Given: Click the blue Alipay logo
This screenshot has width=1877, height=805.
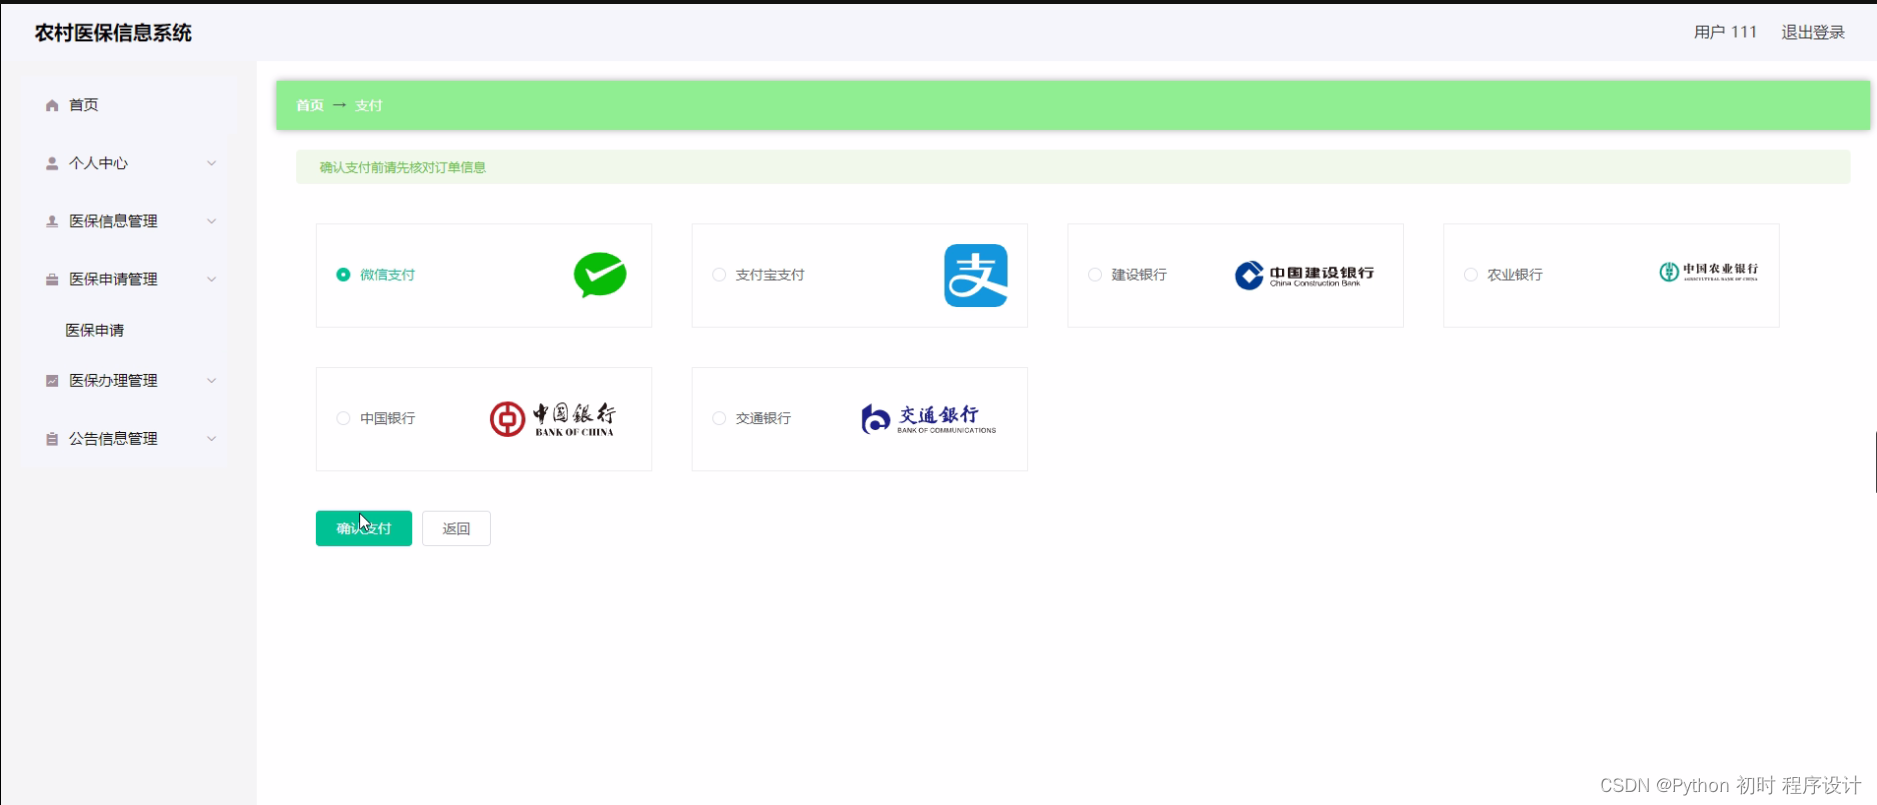Looking at the screenshot, I should coord(976,275).
